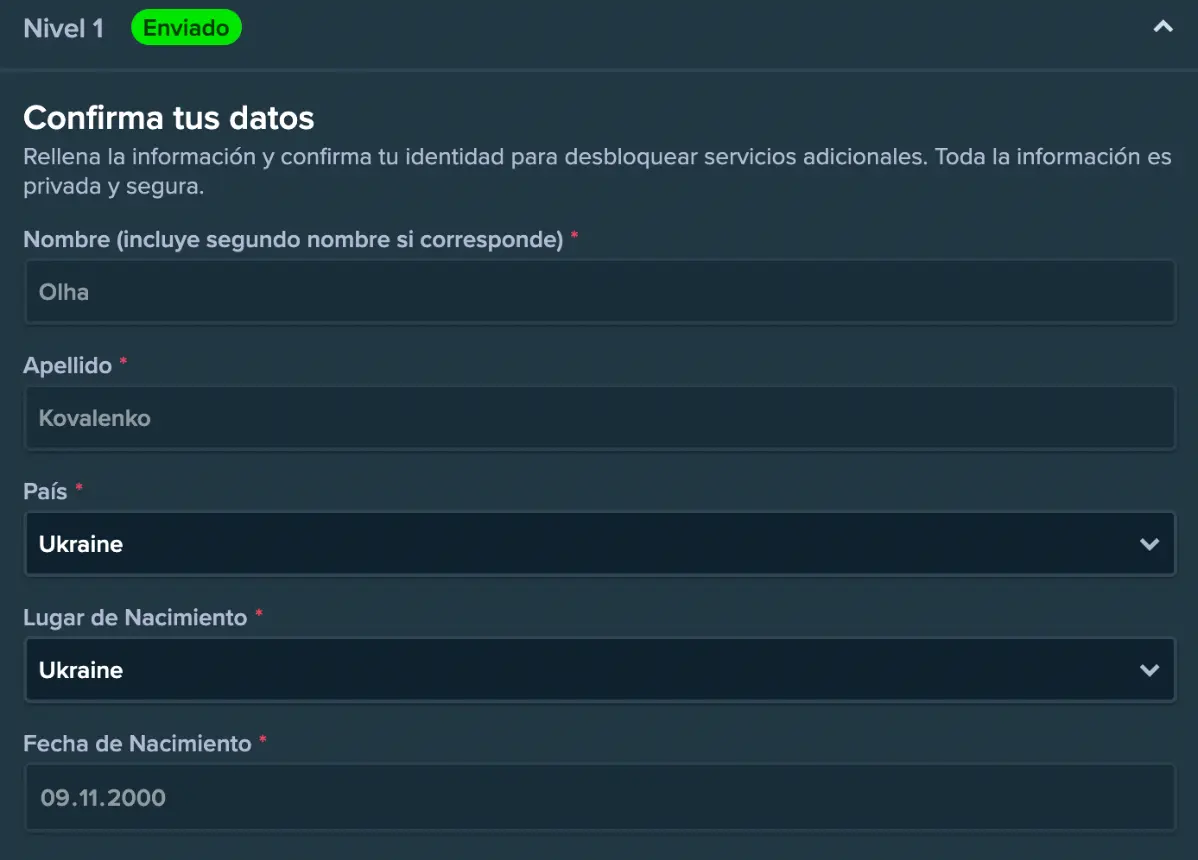Viewport: 1198px width, 860px height.
Task: Collapse the Nivel 1 section chevron
Action: [x=1162, y=28]
